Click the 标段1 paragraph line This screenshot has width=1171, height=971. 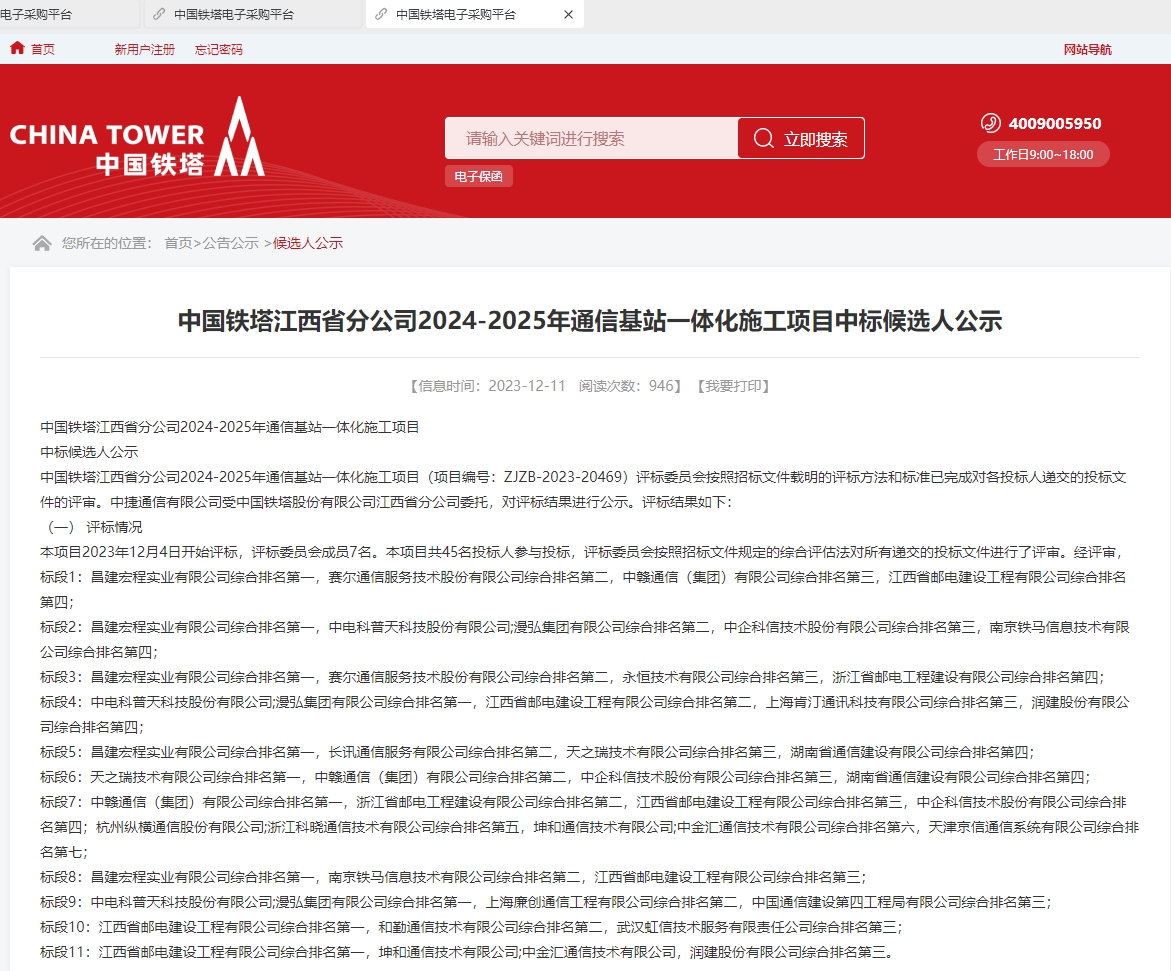[583, 590]
